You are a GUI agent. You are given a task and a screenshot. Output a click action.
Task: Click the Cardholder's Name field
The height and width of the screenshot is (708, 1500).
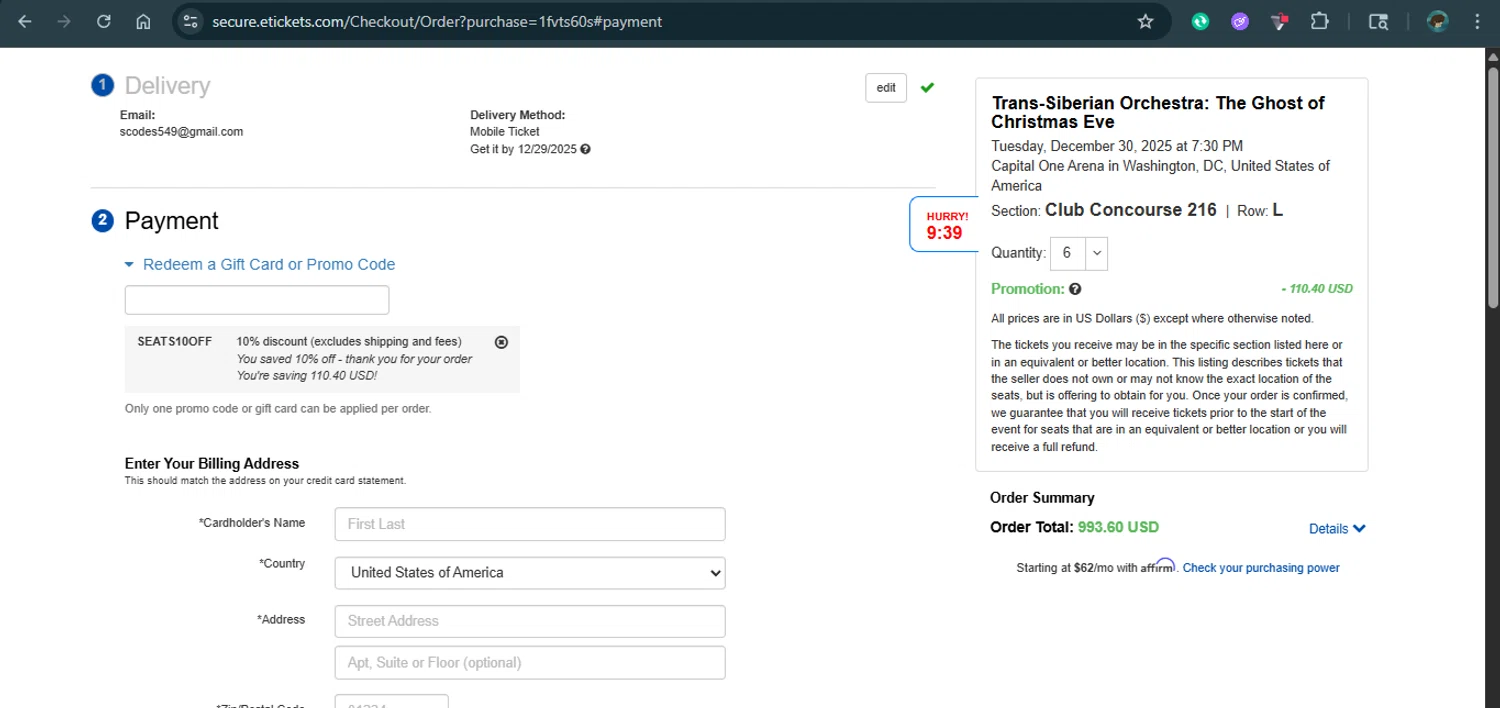tap(530, 524)
